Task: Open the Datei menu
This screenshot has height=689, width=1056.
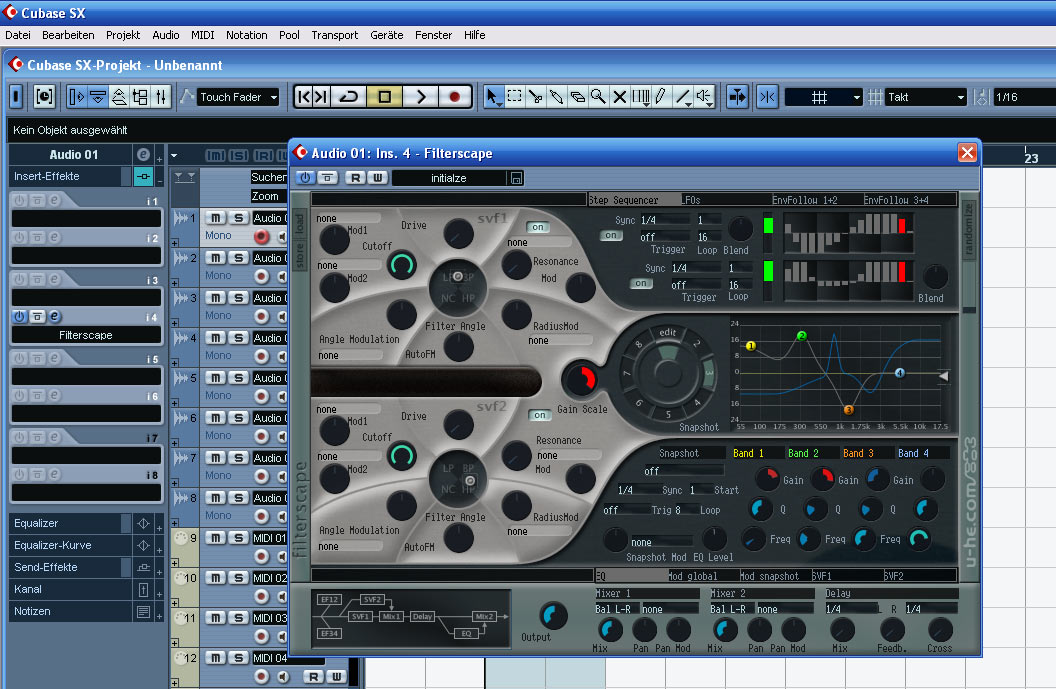Action: [18, 35]
